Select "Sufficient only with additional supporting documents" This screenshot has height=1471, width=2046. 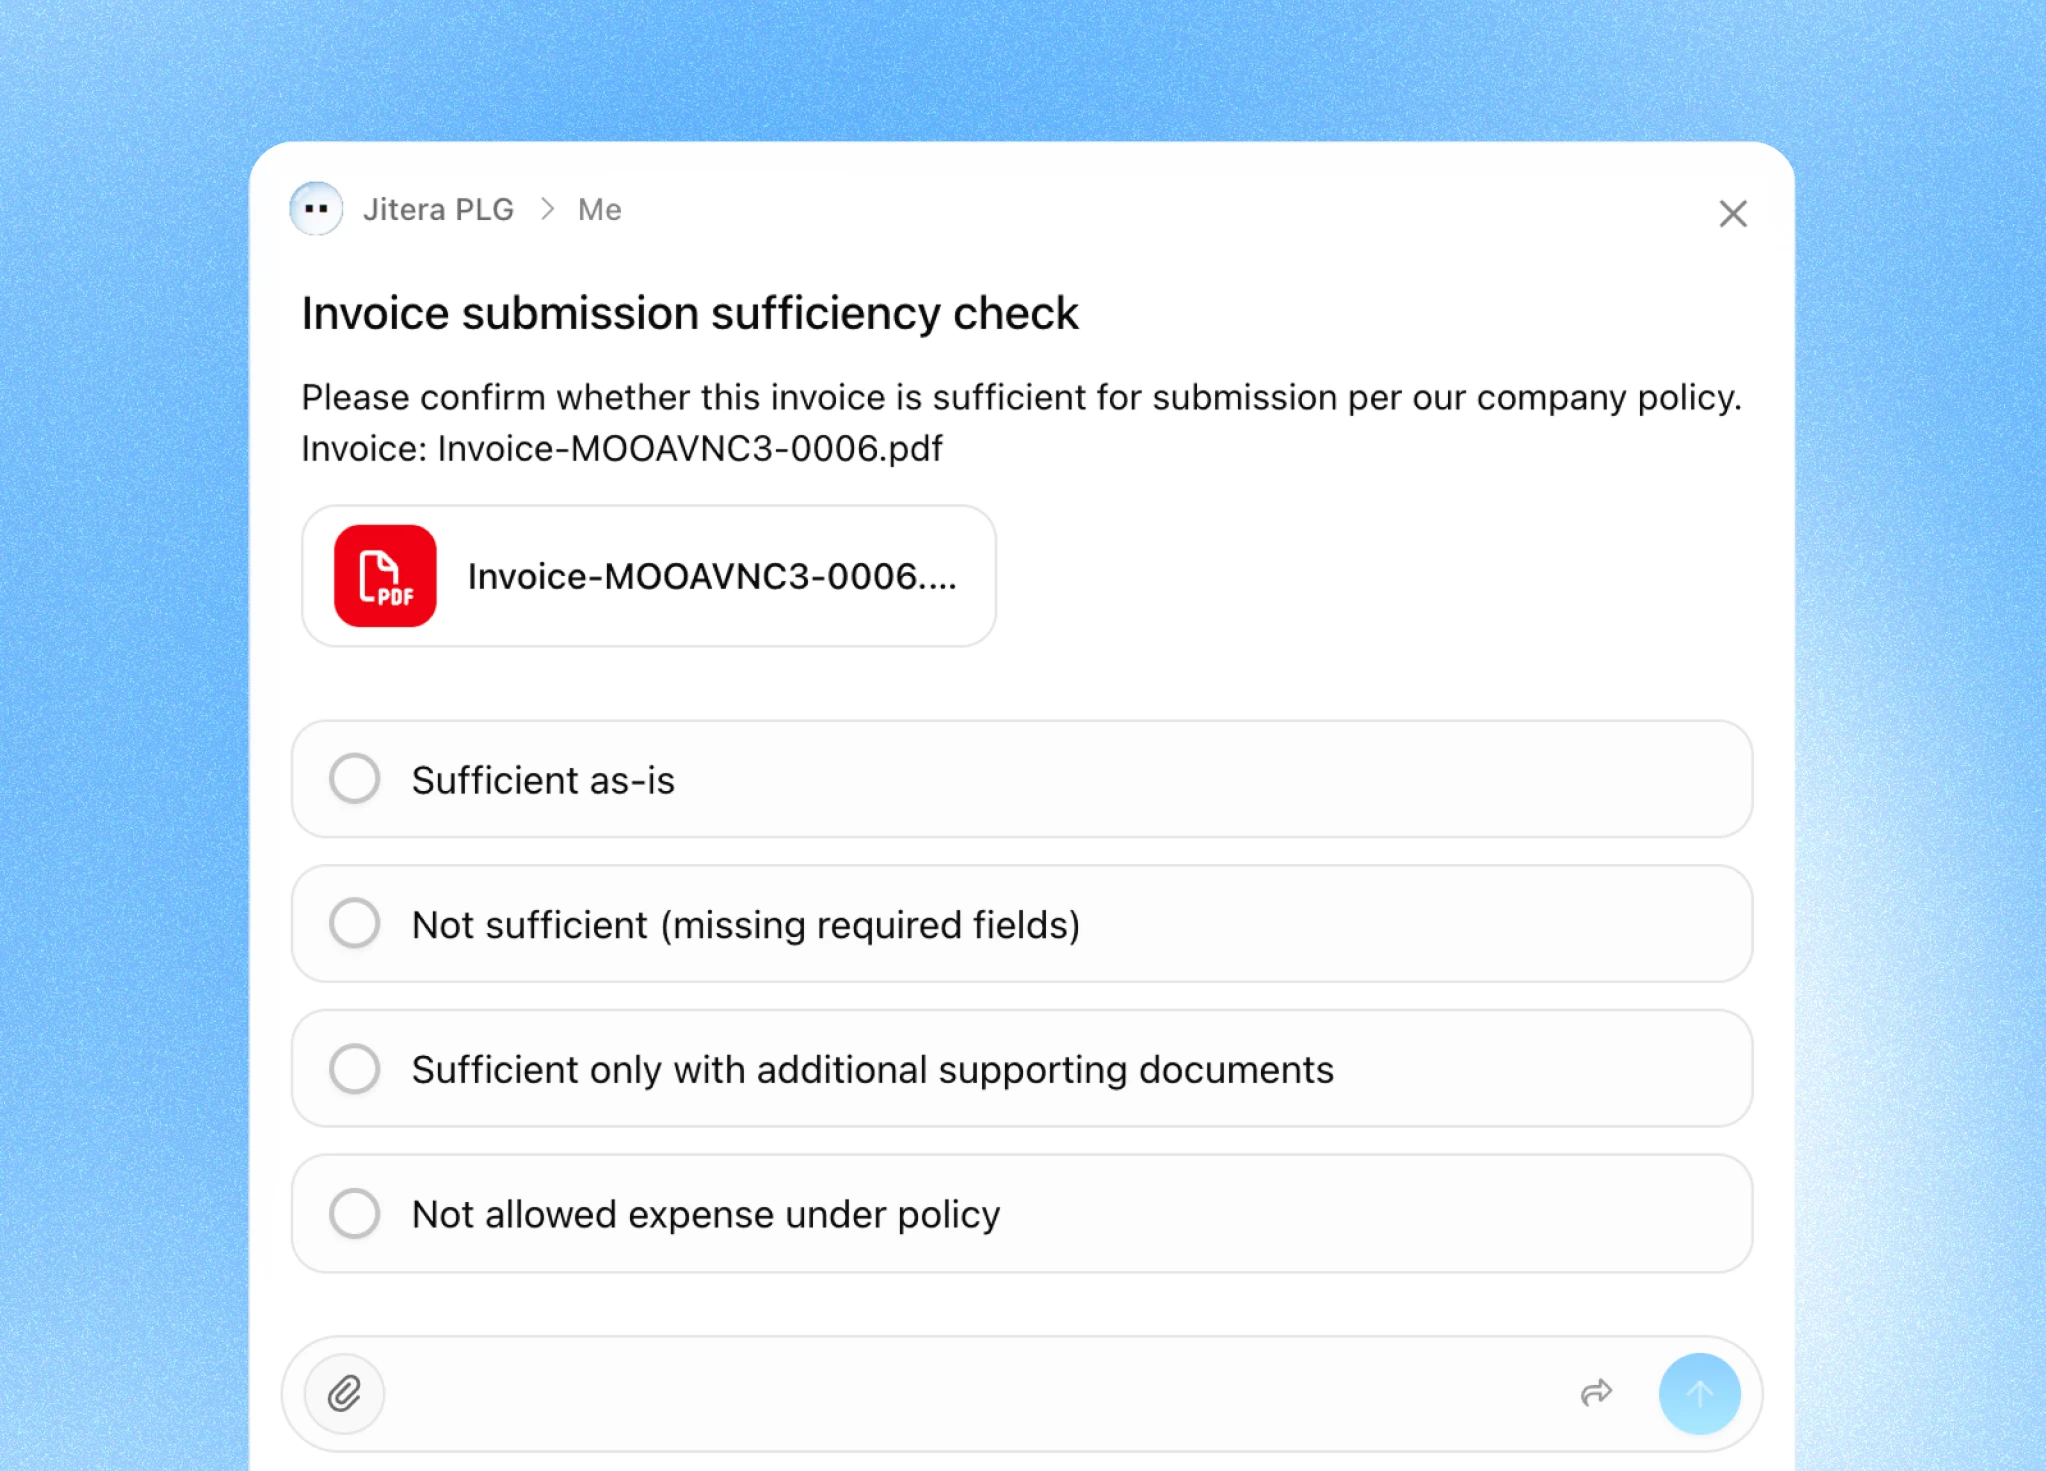pos(355,1068)
